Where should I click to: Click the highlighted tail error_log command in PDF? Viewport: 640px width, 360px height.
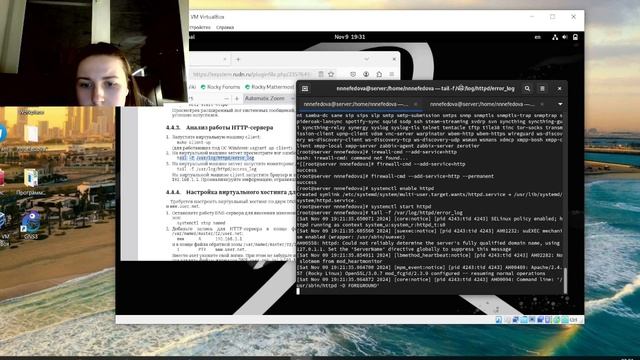(x=216, y=158)
